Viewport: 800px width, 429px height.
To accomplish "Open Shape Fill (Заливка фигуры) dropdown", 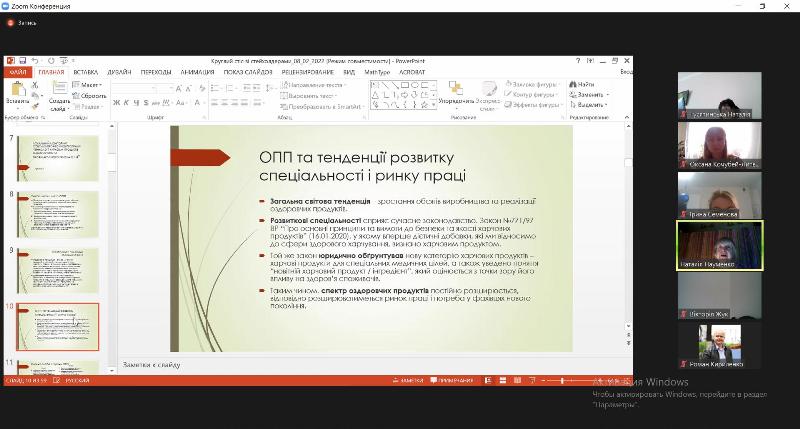I will tap(532, 84).
